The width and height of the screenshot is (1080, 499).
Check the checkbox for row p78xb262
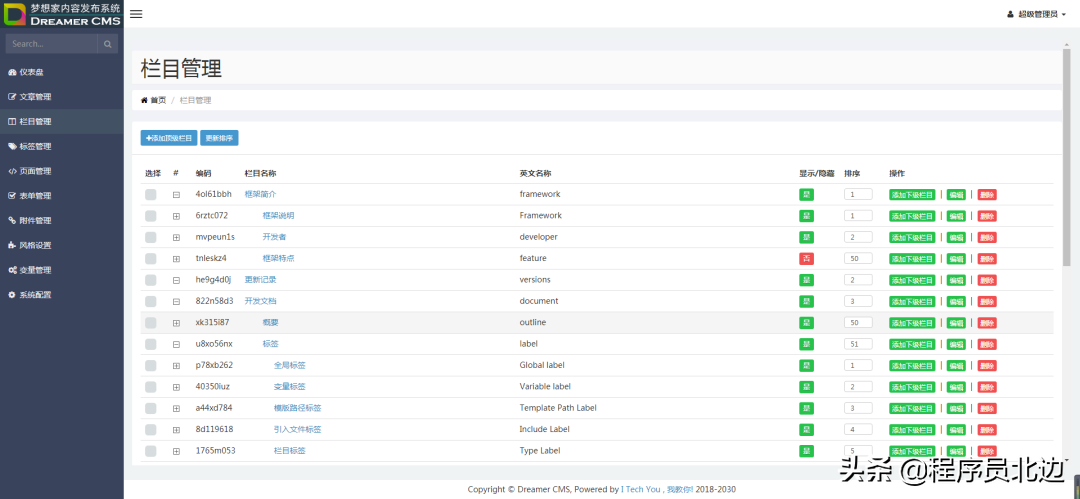tap(151, 365)
